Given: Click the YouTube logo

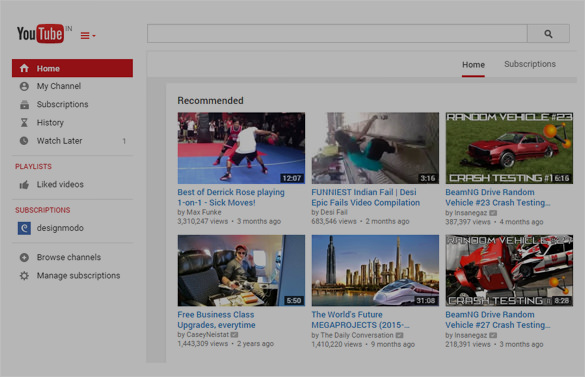Looking at the screenshot, I should coord(40,34).
